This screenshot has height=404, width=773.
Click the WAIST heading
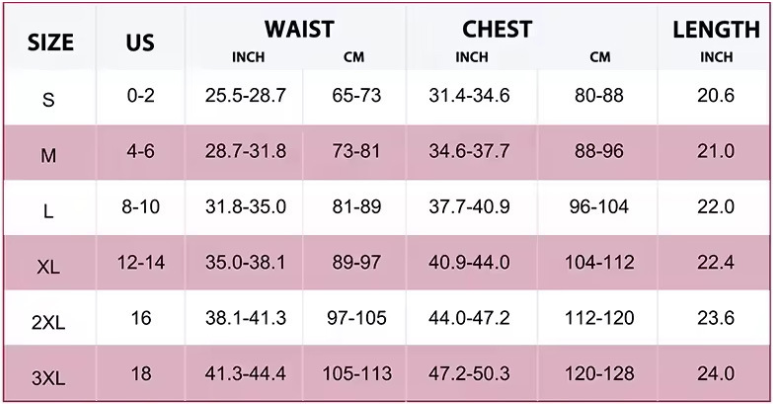[298, 29]
